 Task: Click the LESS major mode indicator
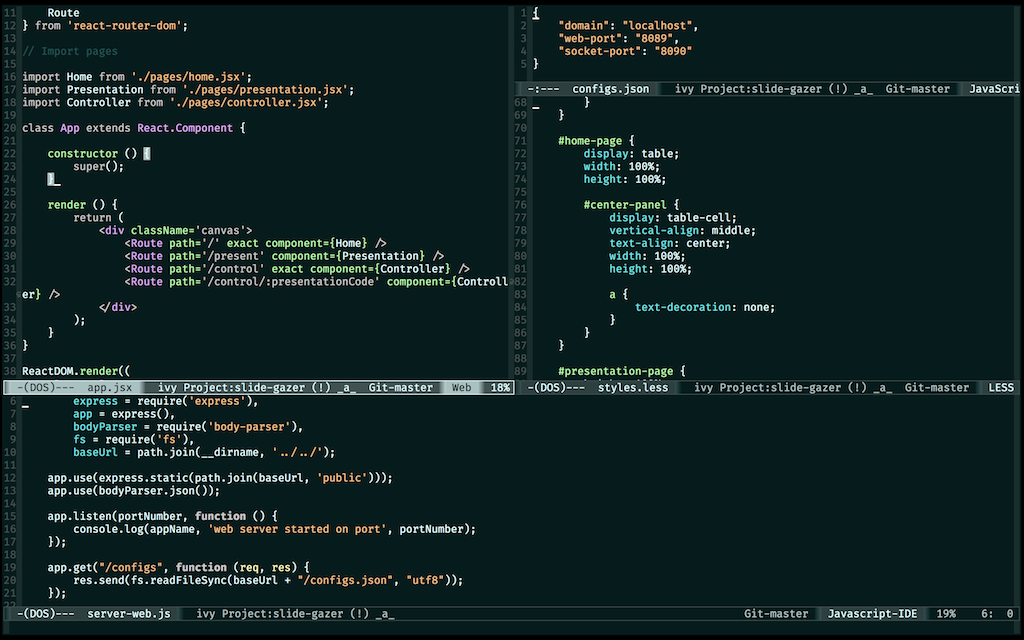pos(1000,387)
